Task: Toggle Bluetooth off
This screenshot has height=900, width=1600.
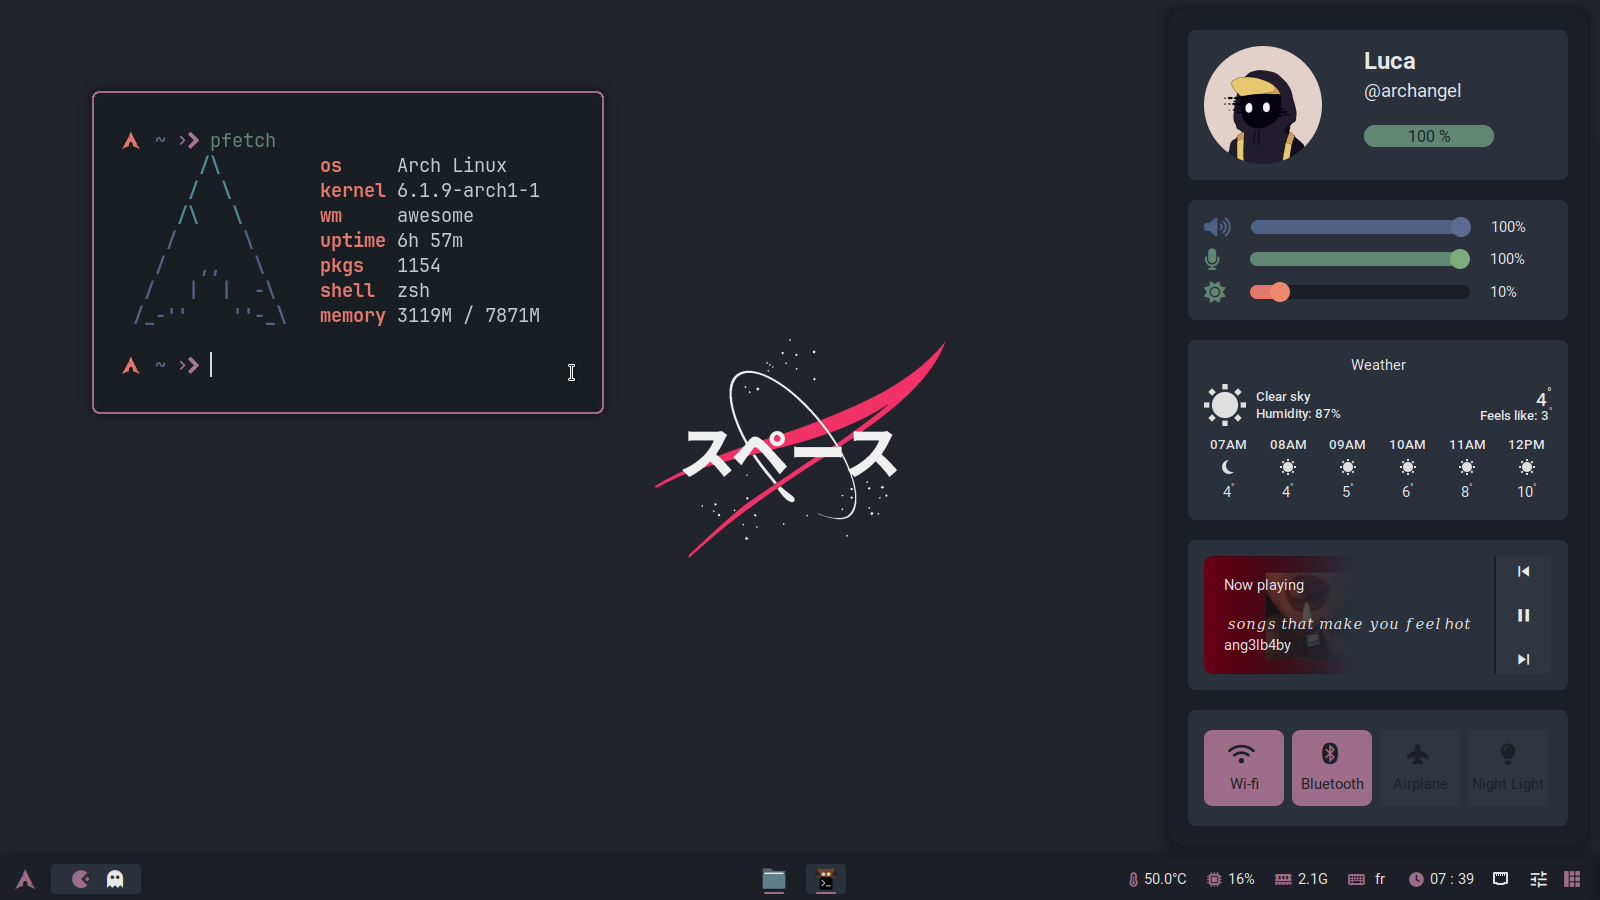Action: tap(1332, 768)
